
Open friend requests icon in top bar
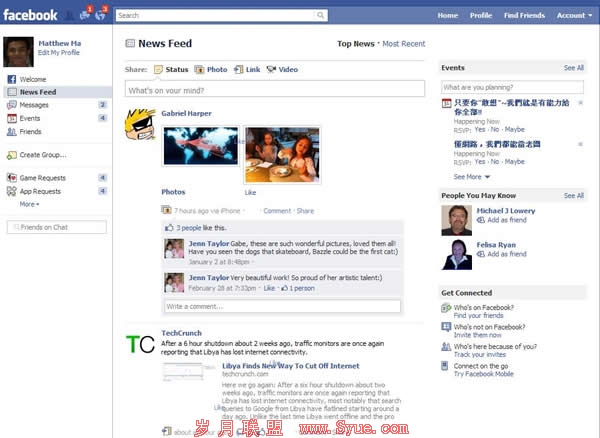point(70,16)
